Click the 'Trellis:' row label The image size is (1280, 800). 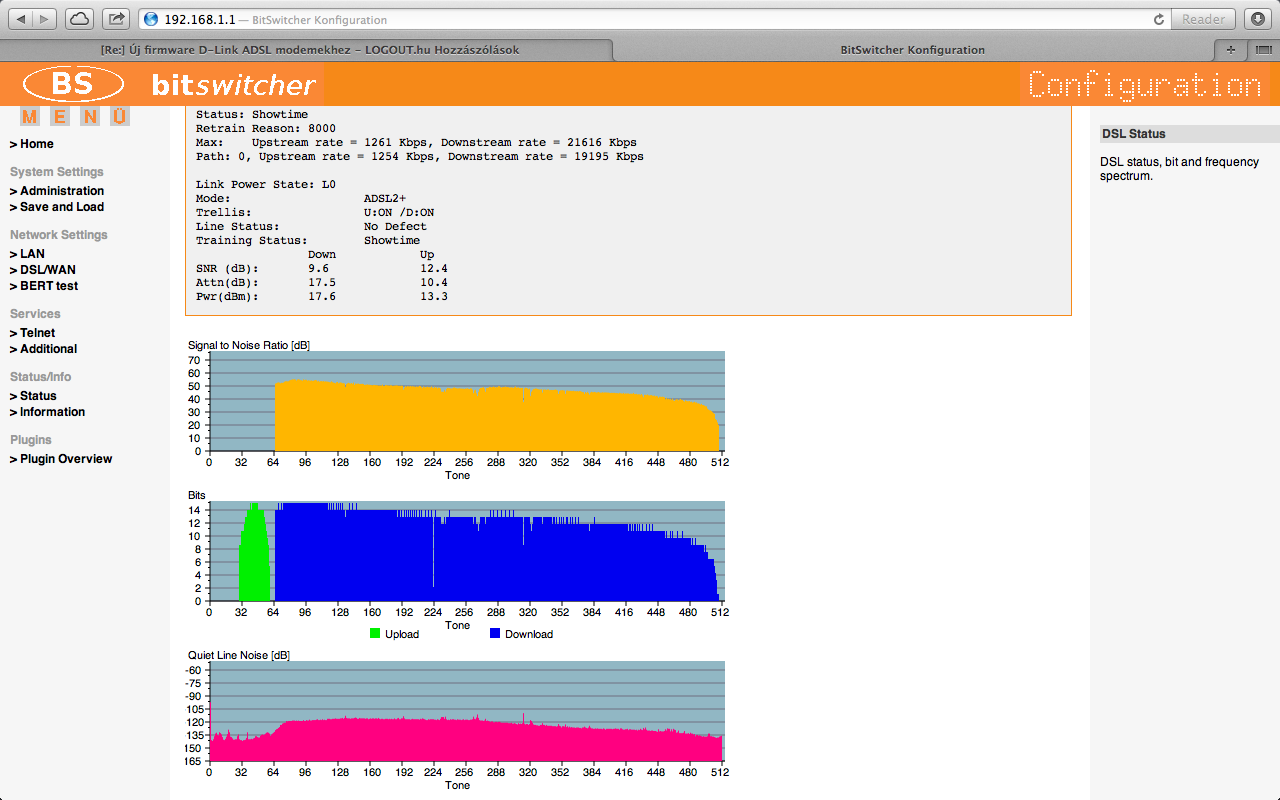(x=224, y=213)
